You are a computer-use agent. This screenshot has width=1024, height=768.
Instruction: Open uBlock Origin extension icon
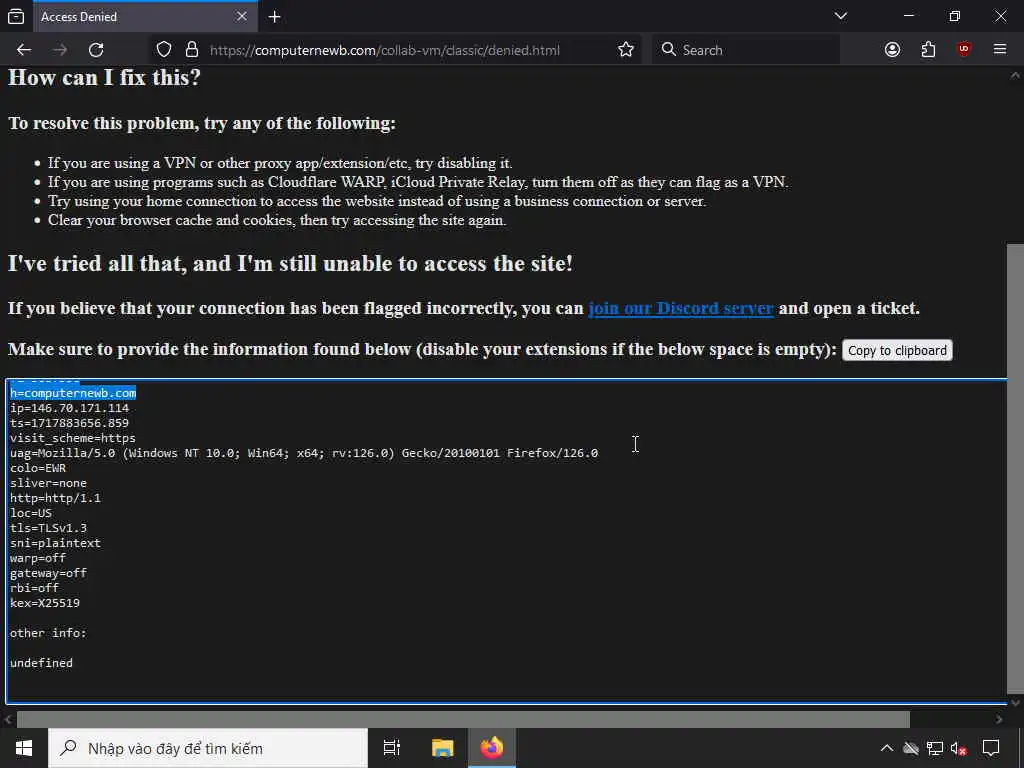pyautogui.click(x=964, y=50)
